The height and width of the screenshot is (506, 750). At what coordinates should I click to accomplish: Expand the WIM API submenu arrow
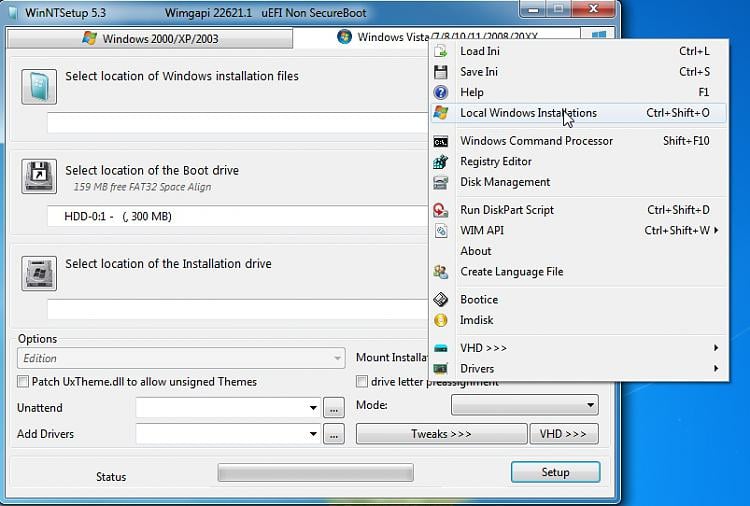[x=716, y=230]
